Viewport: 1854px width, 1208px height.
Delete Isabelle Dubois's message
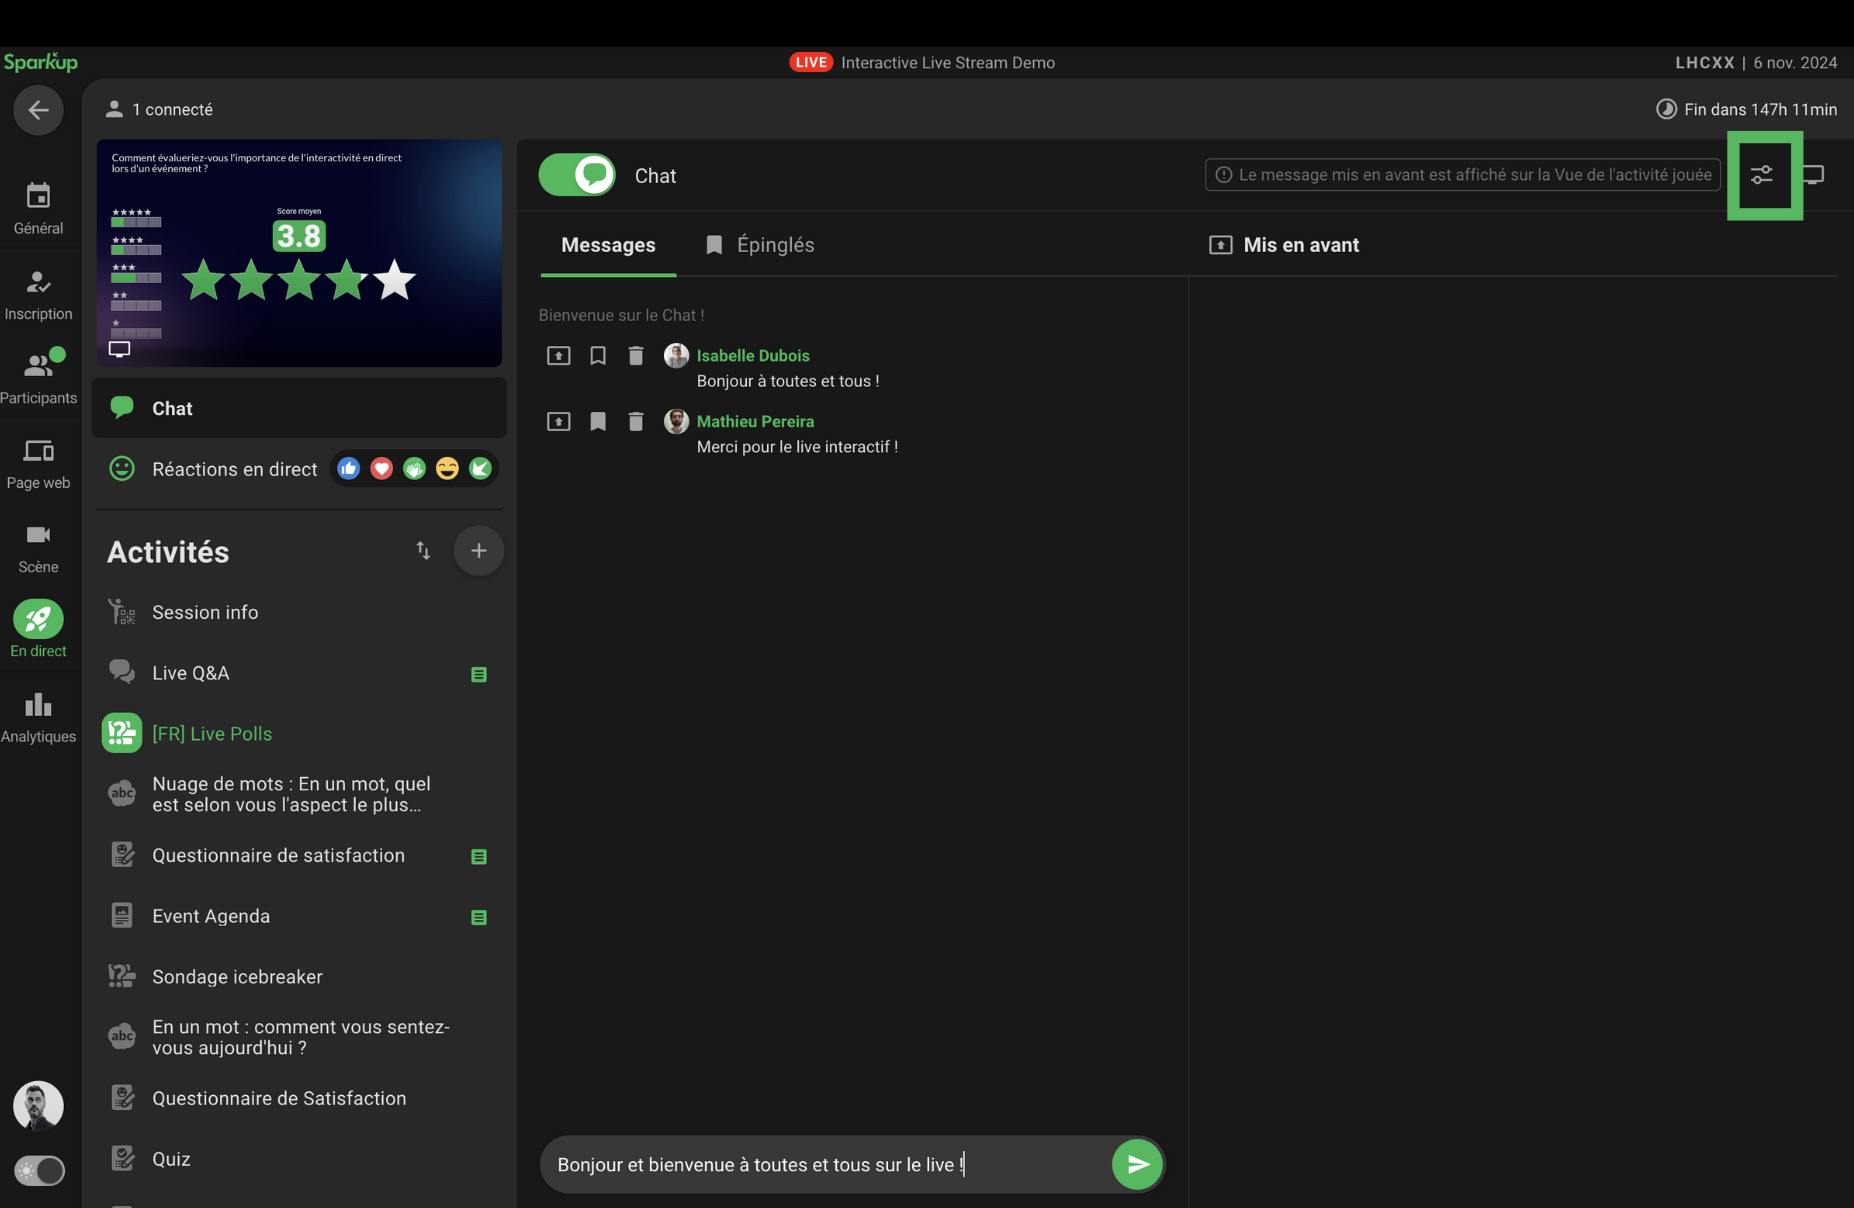[636, 356]
